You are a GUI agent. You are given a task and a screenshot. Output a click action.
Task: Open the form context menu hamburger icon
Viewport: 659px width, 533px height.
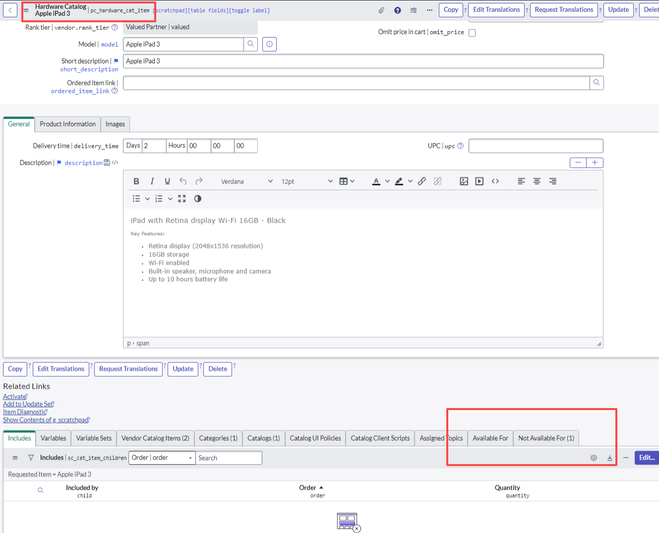click(26, 10)
